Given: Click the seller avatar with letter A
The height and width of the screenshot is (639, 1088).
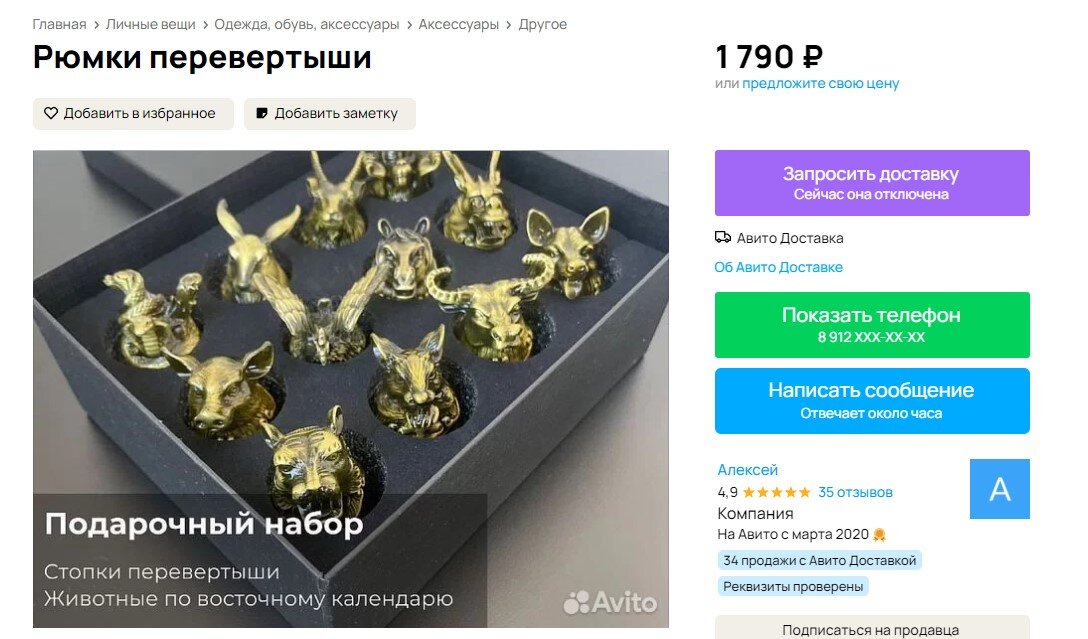Looking at the screenshot, I should (x=999, y=488).
